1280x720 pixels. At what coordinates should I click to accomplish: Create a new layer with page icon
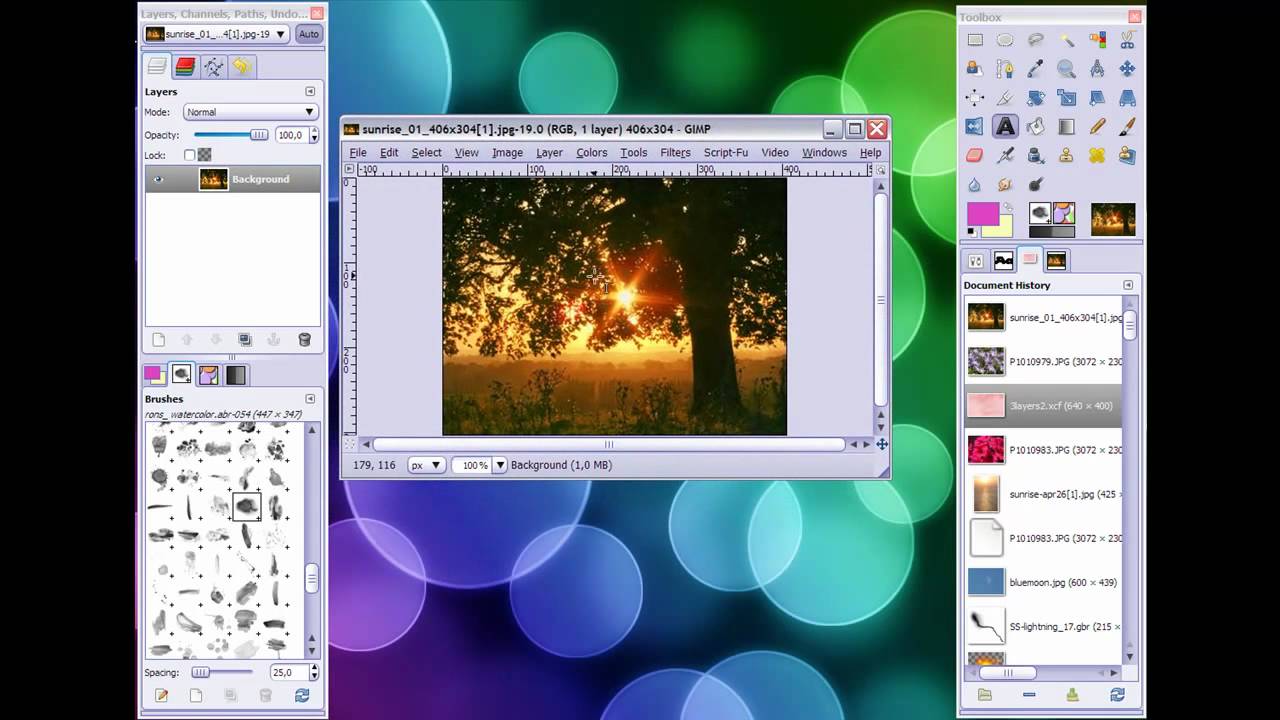[x=158, y=340]
